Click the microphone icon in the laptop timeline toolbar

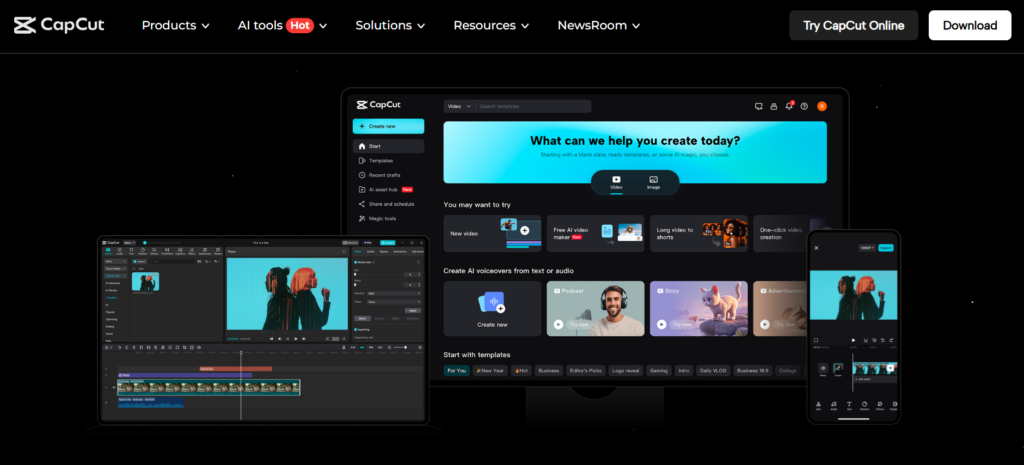tap(344, 347)
